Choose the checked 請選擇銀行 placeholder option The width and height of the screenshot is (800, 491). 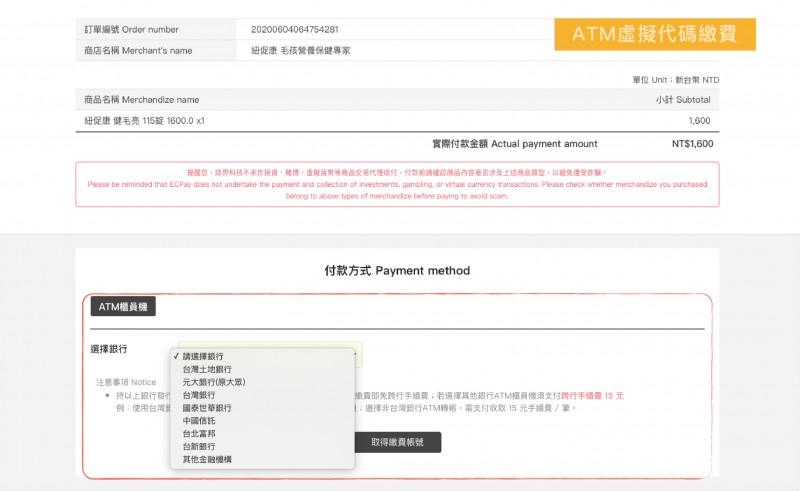[x=203, y=356]
